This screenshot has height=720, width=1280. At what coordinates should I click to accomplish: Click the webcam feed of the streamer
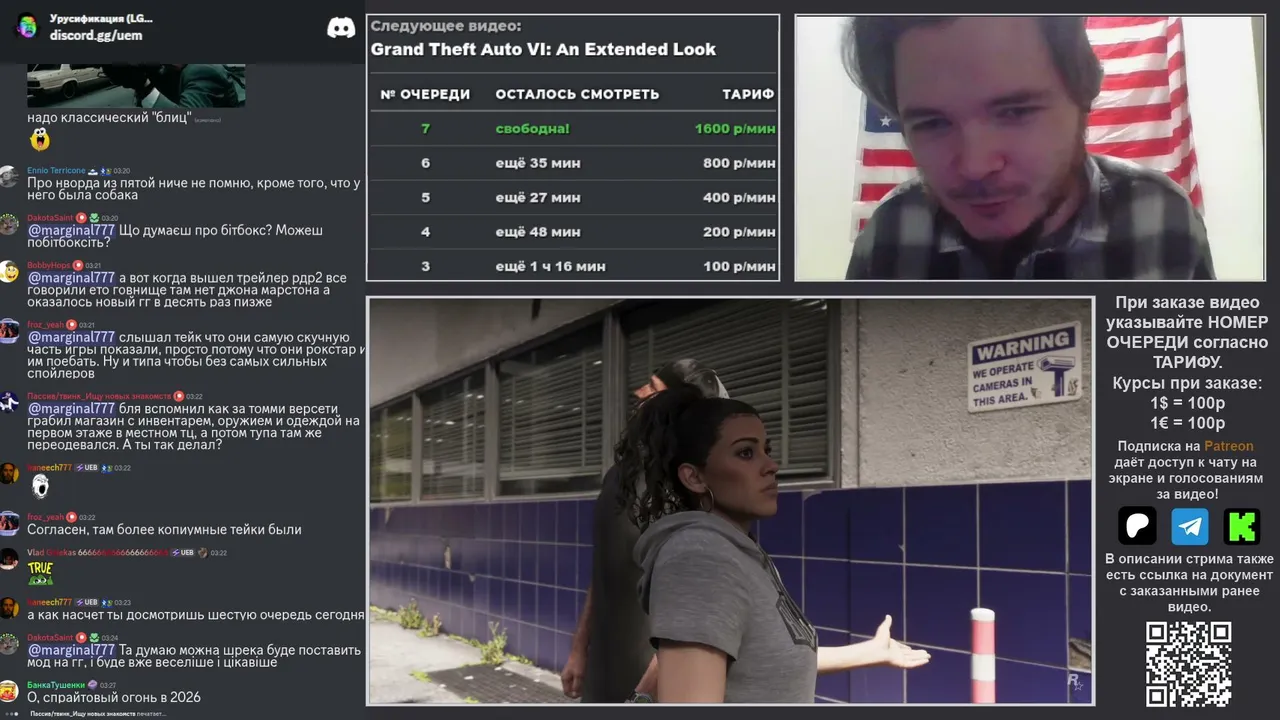(1030, 148)
